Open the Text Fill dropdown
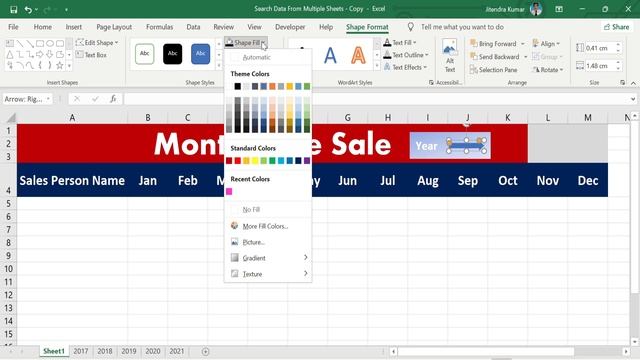The width and height of the screenshot is (640, 360). (400, 42)
